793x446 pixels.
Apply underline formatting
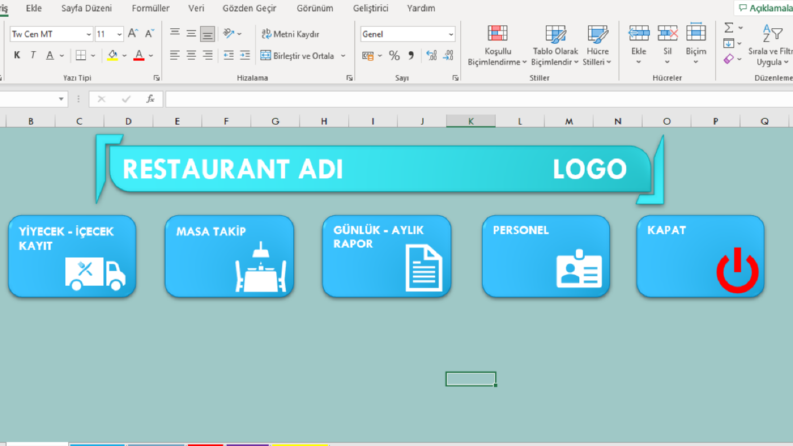(50, 55)
